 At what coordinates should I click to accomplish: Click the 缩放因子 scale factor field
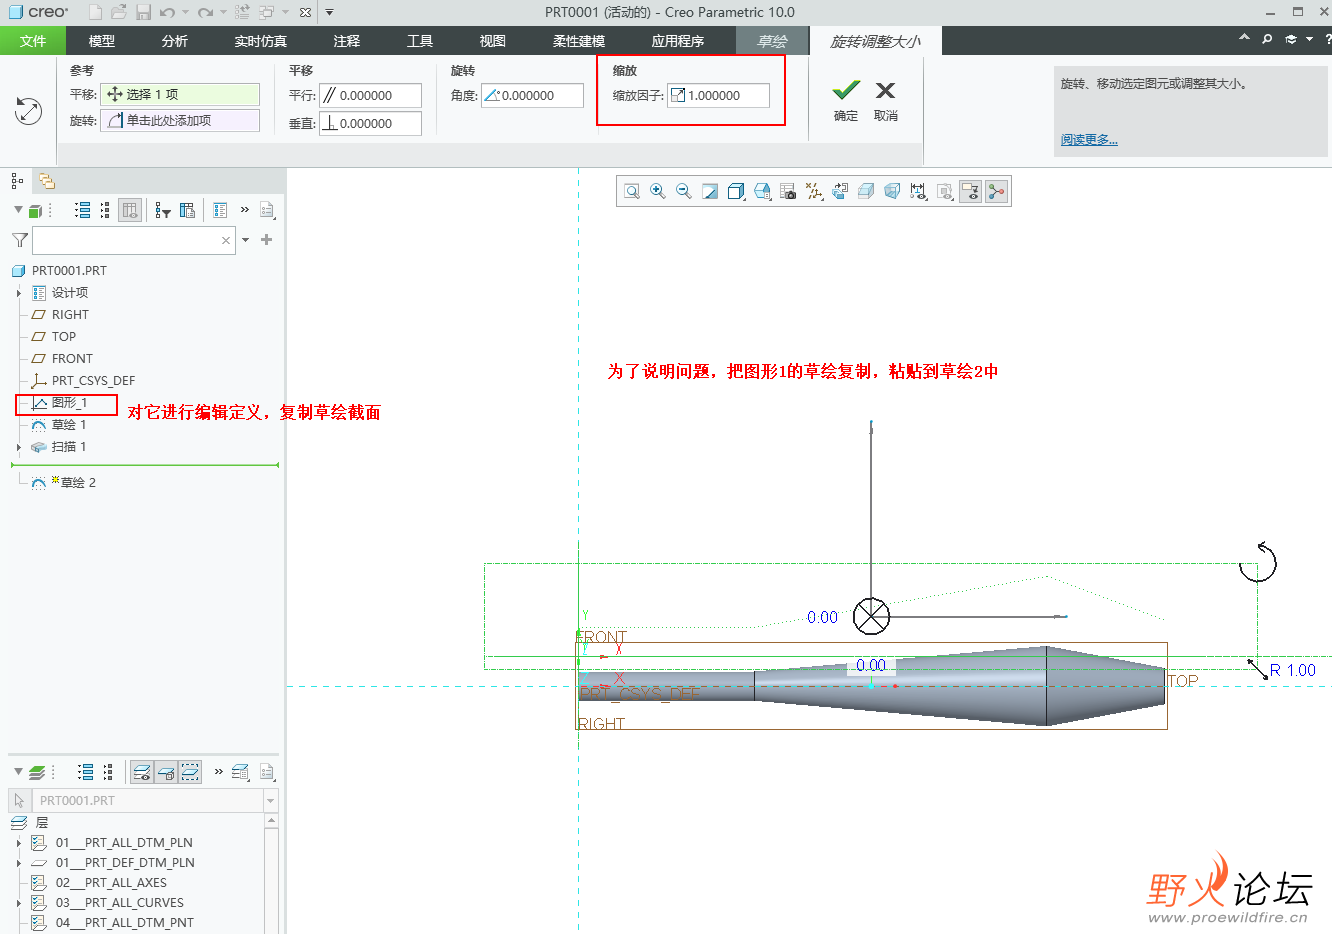tap(719, 95)
